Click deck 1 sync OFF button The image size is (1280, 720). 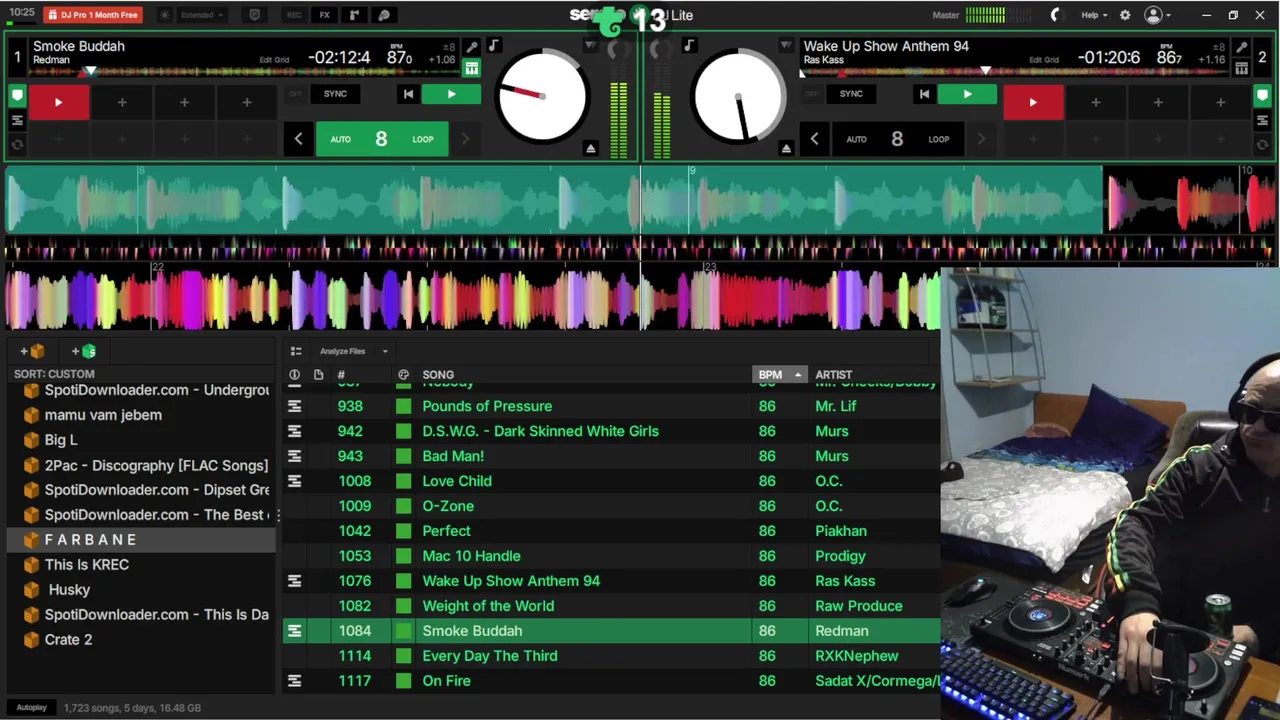(x=295, y=94)
